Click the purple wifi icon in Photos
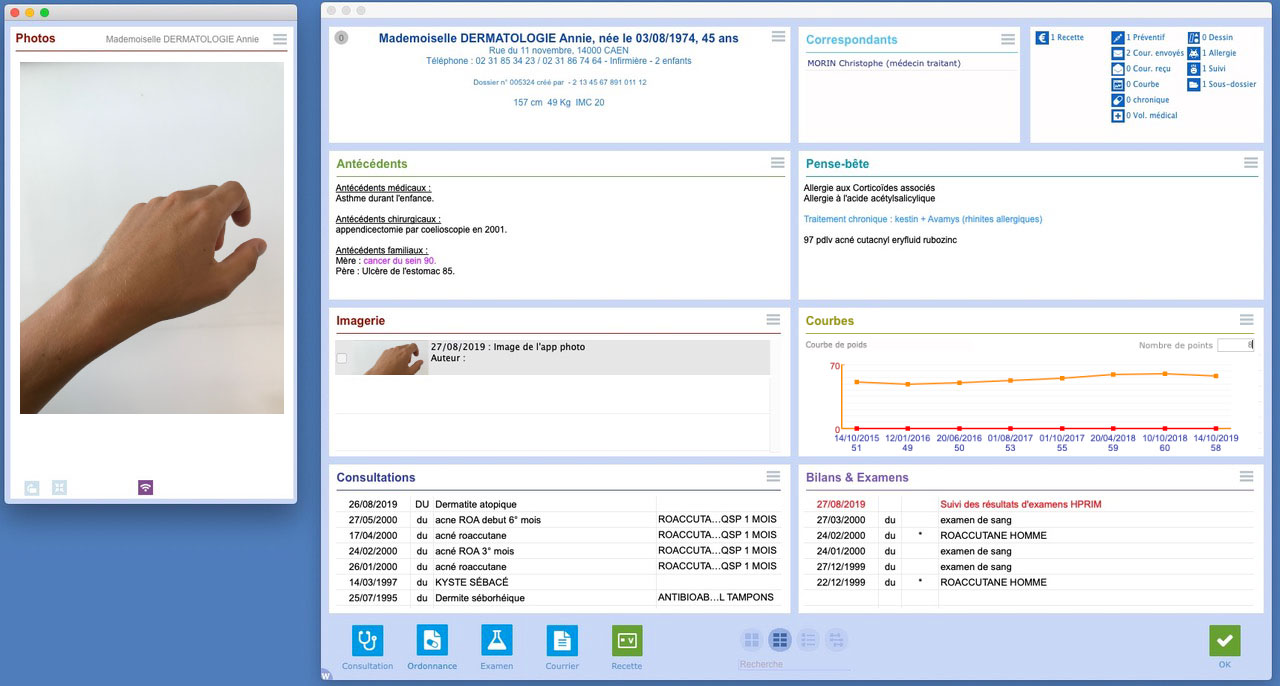Screen dimensions: 1280x686 point(146,488)
